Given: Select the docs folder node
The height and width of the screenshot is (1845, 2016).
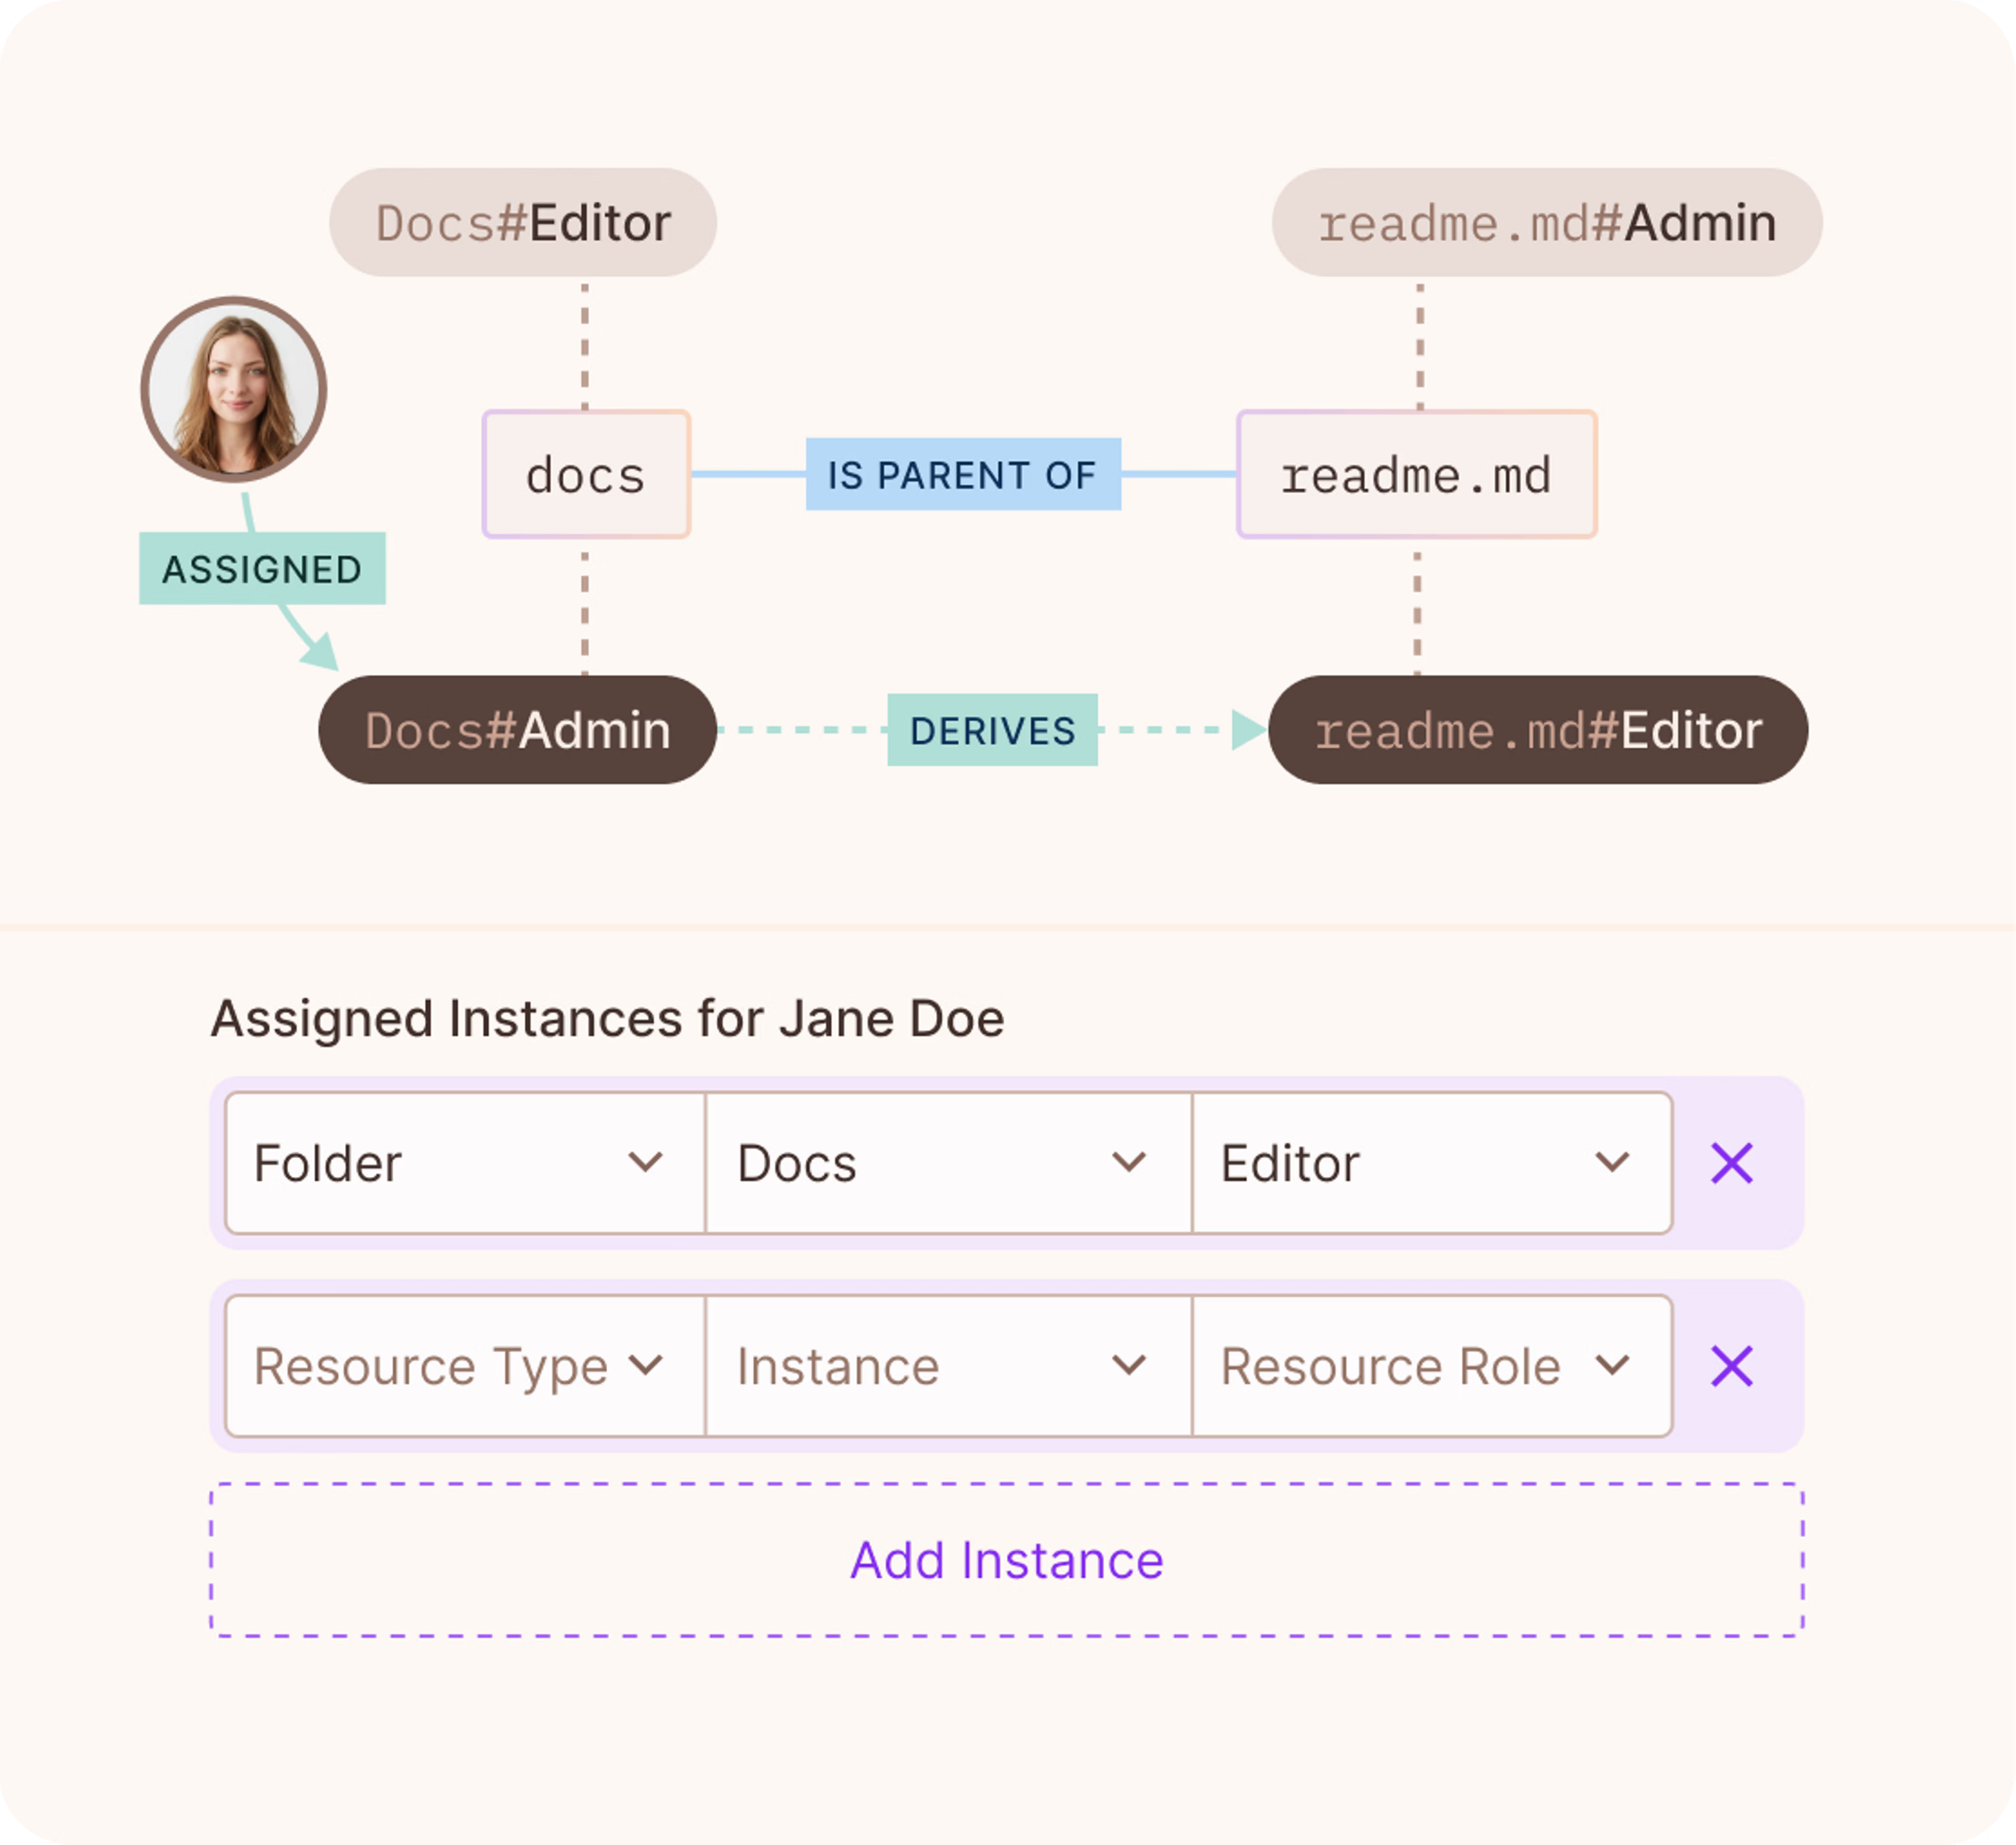Looking at the screenshot, I should [x=585, y=476].
